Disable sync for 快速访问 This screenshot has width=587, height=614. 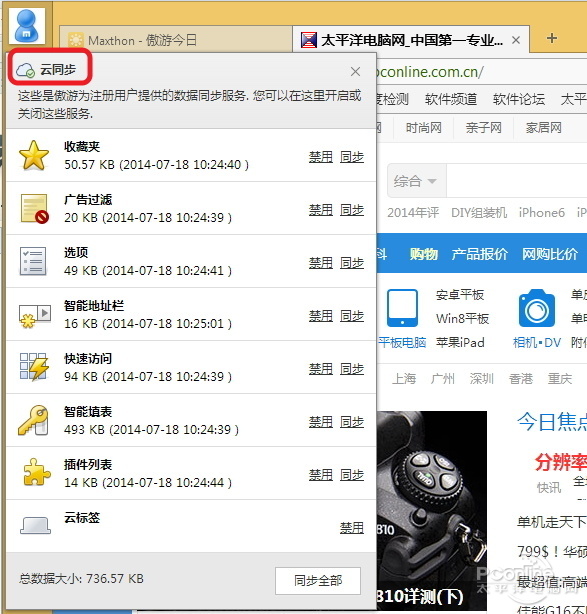click(321, 369)
